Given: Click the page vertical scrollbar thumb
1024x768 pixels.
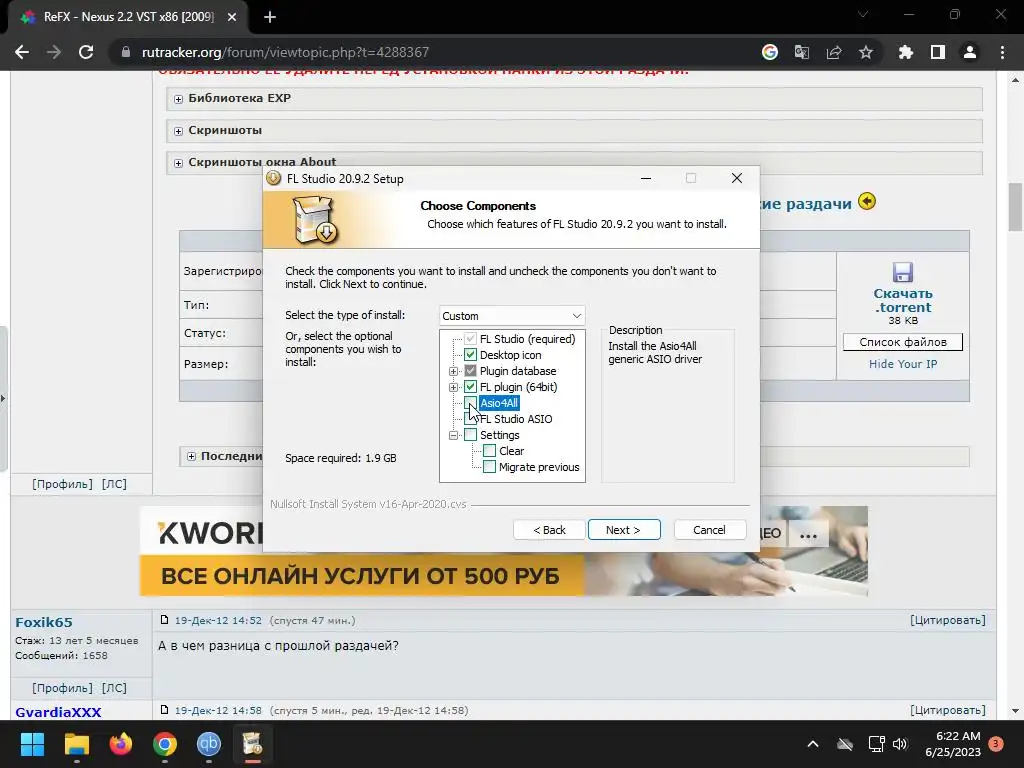Looking at the screenshot, I should click(1016, 205).
